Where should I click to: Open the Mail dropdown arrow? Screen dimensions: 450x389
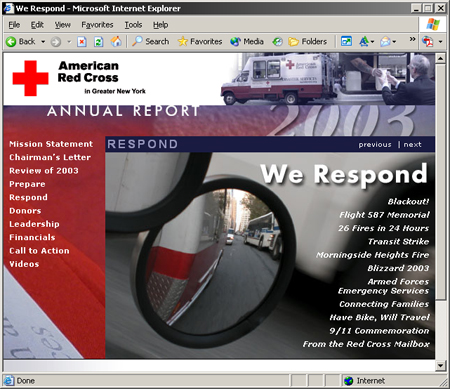pyautogui.click(x=394, y=42)
